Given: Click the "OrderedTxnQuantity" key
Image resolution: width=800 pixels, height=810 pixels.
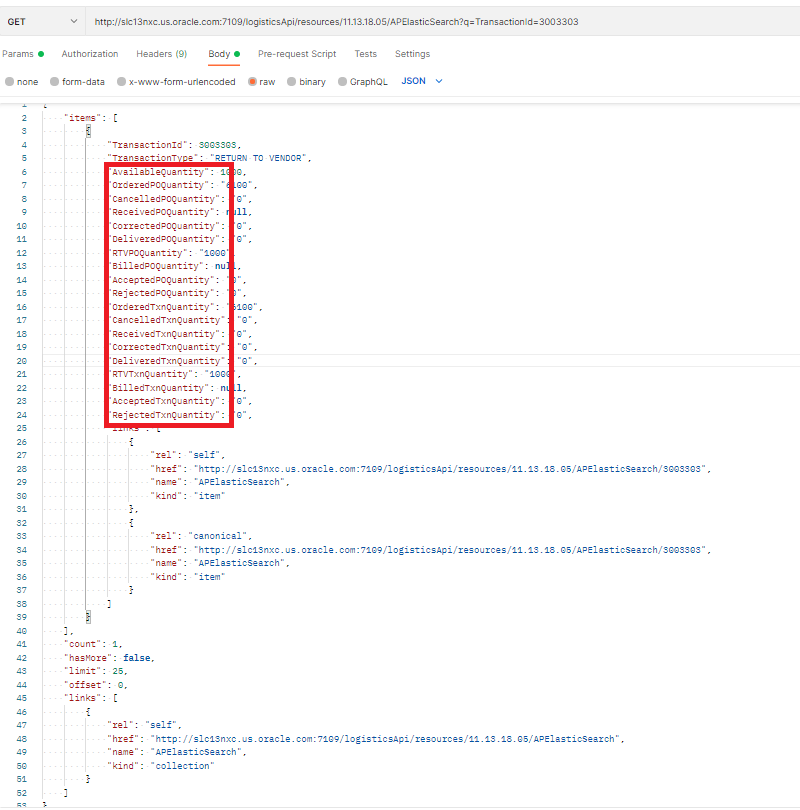Looking at the screenshot, I should [161, 307].
